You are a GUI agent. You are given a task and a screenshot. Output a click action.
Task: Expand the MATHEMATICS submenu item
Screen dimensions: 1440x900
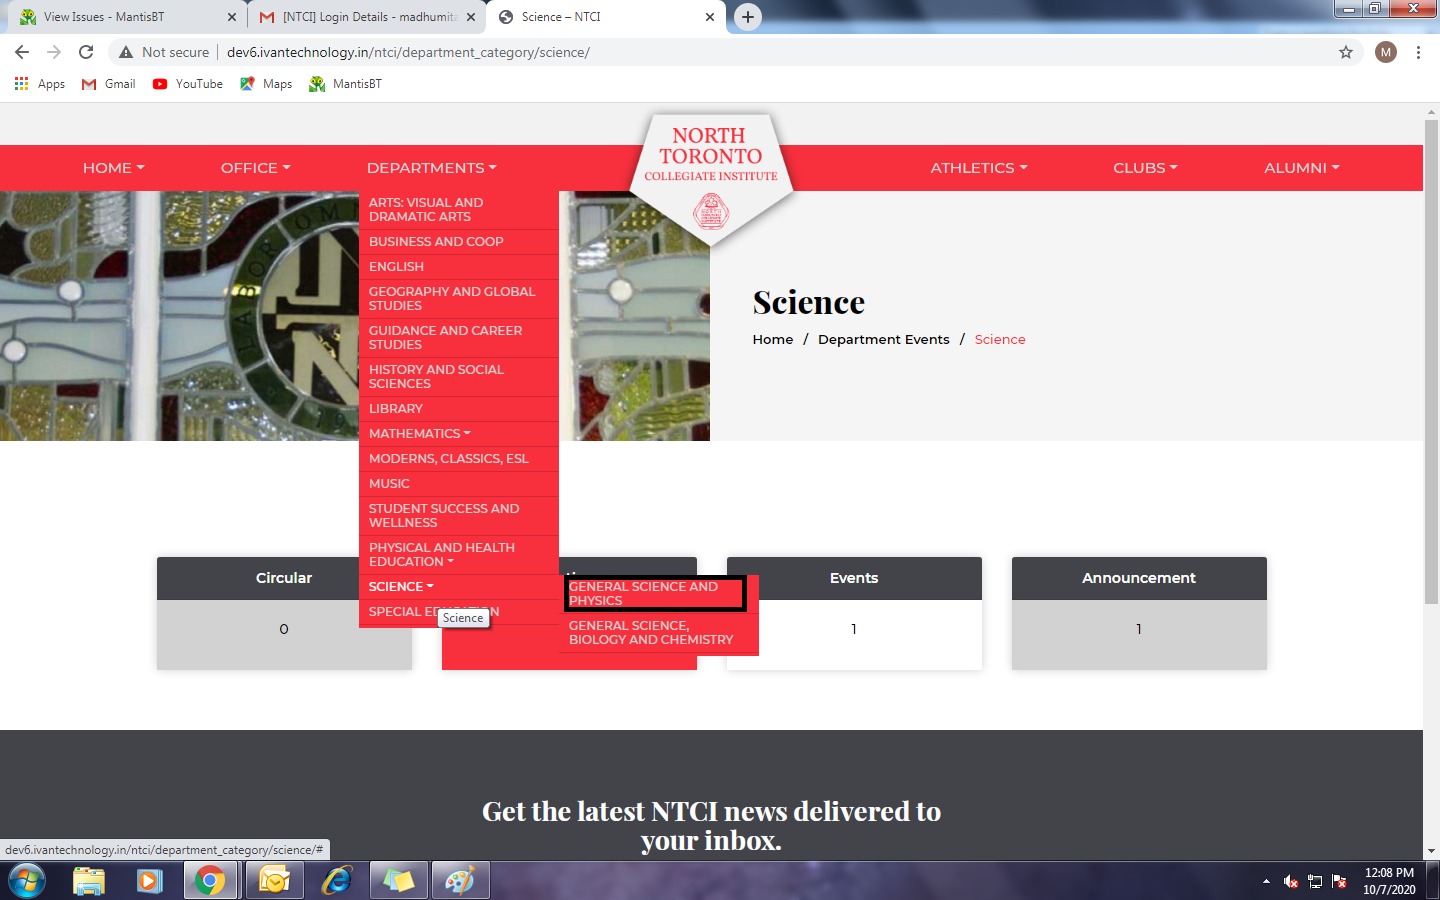[419, 433]
